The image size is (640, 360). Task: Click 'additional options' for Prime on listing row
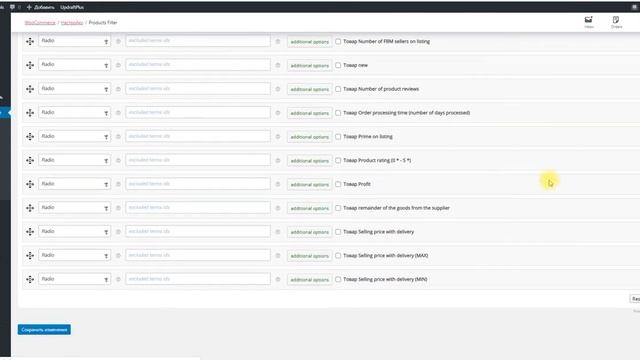(x=309, y=137)
